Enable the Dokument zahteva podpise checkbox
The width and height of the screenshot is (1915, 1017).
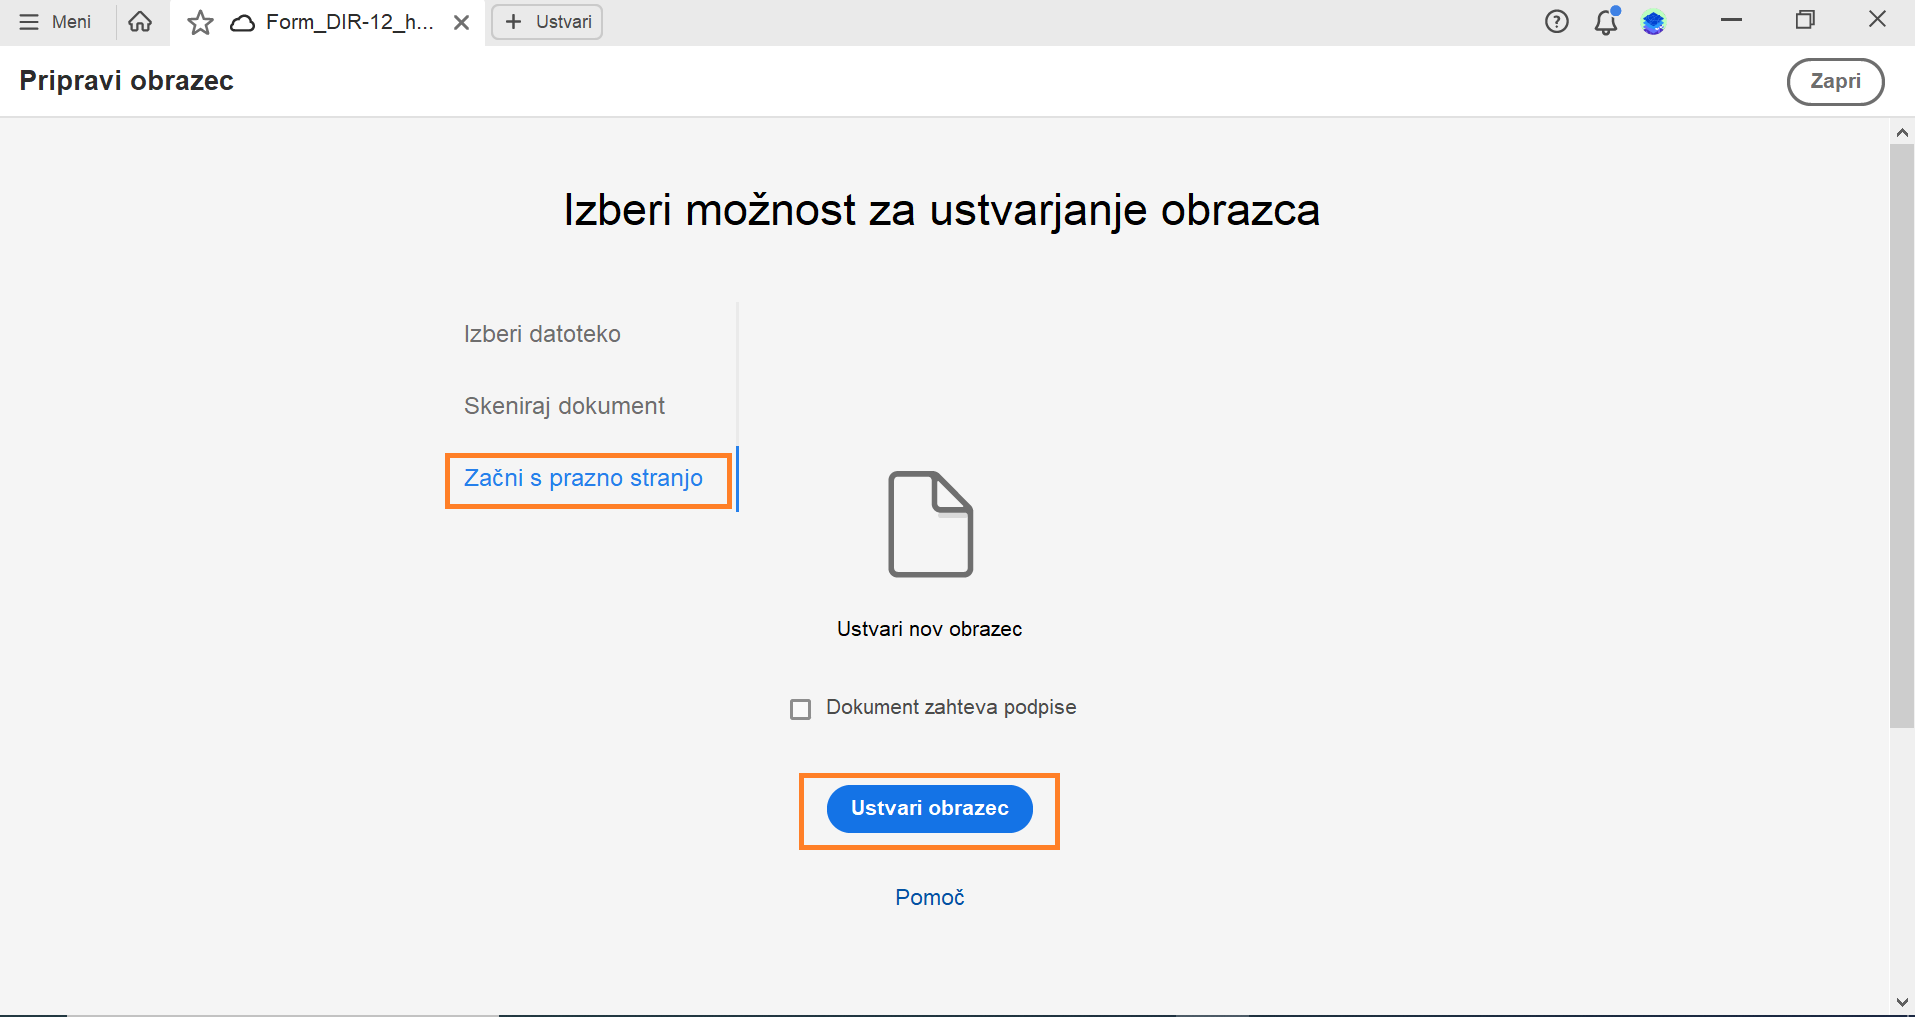click(800, 708)
